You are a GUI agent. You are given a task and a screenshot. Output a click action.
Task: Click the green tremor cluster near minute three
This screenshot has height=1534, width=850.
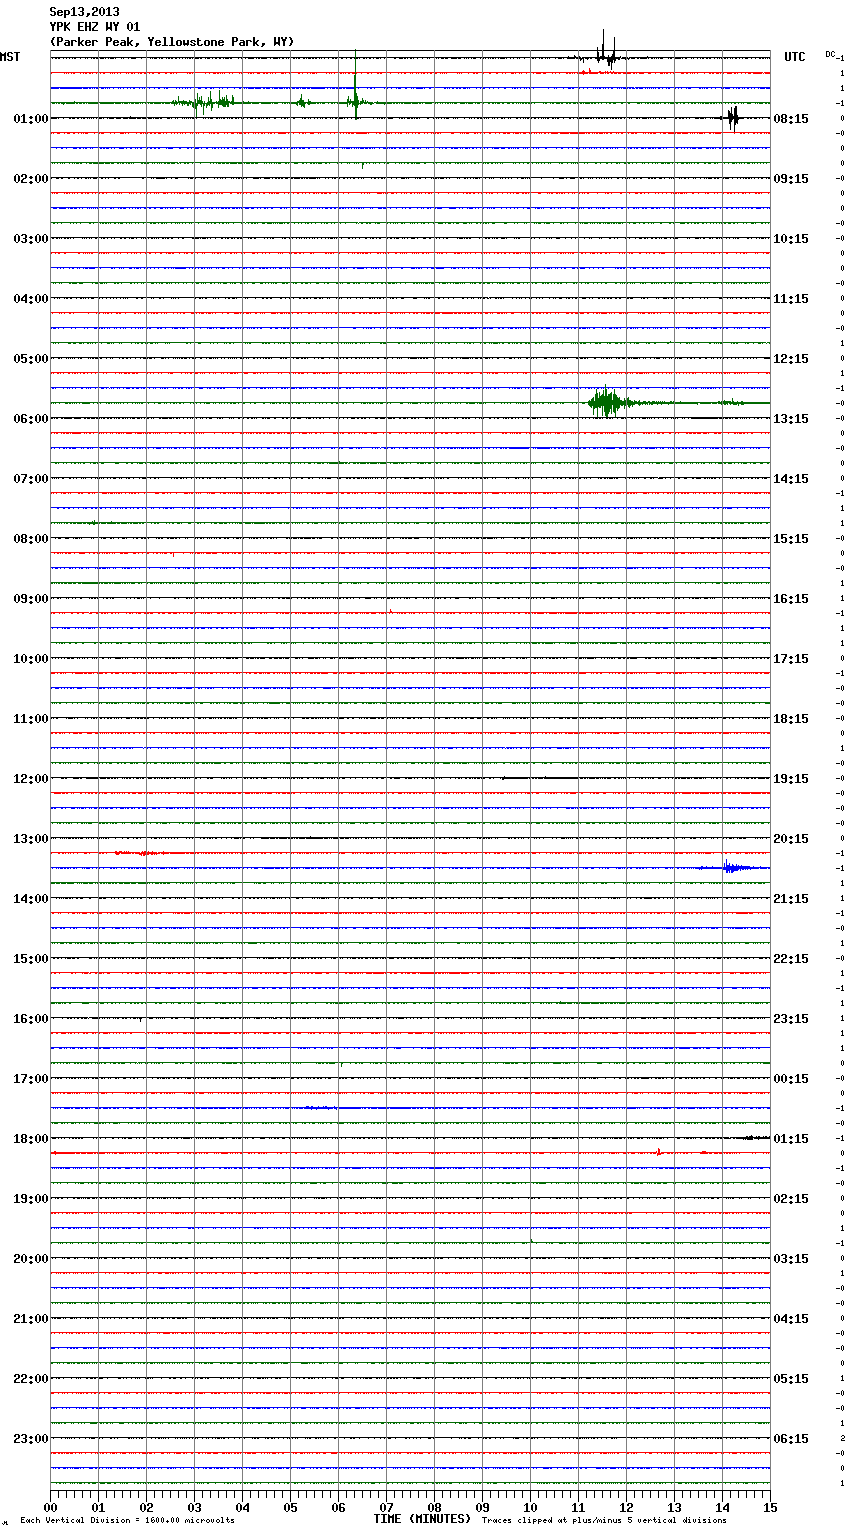point(203,101)
